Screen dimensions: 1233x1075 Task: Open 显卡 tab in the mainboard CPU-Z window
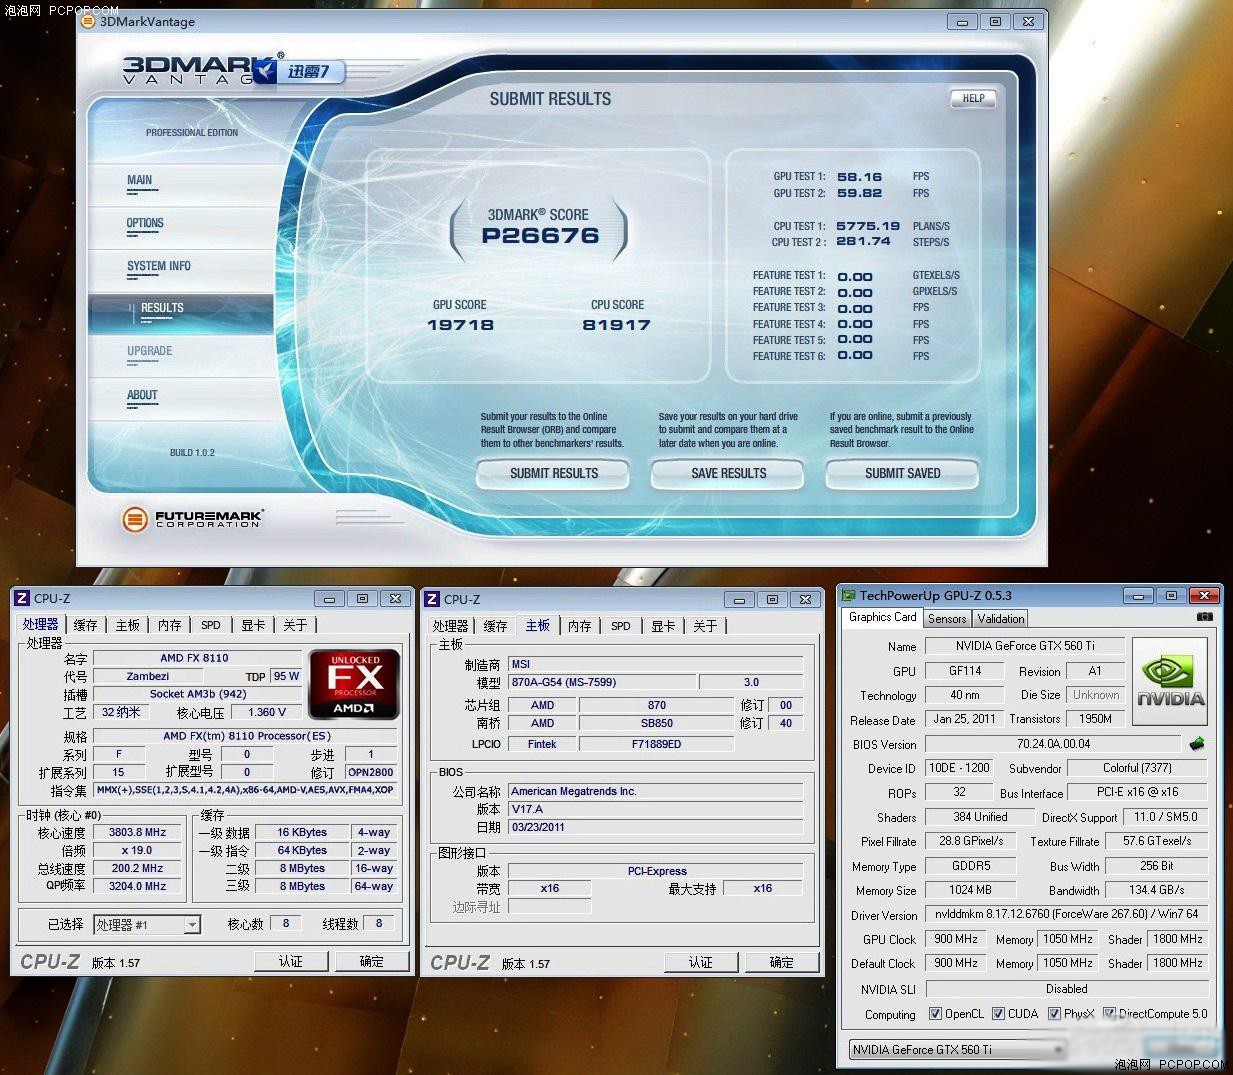point(663,626)
